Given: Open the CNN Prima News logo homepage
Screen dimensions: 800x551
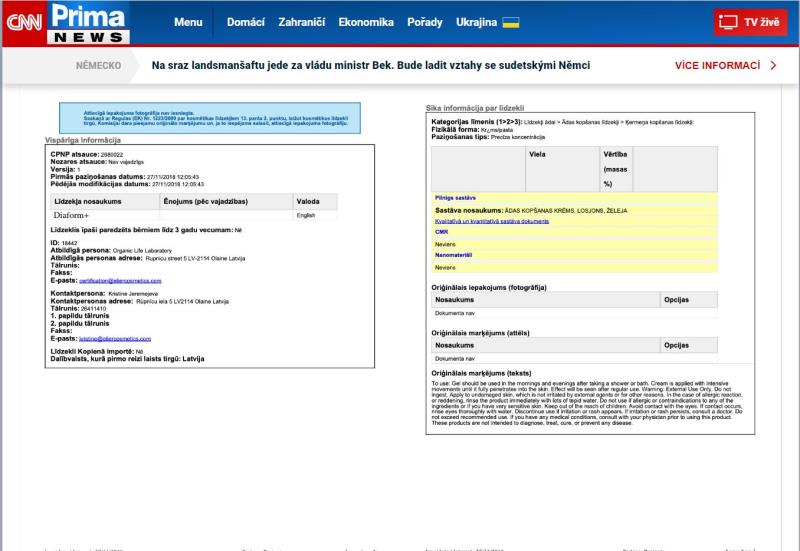Looking at the screenshot, I should pos(66,23).
